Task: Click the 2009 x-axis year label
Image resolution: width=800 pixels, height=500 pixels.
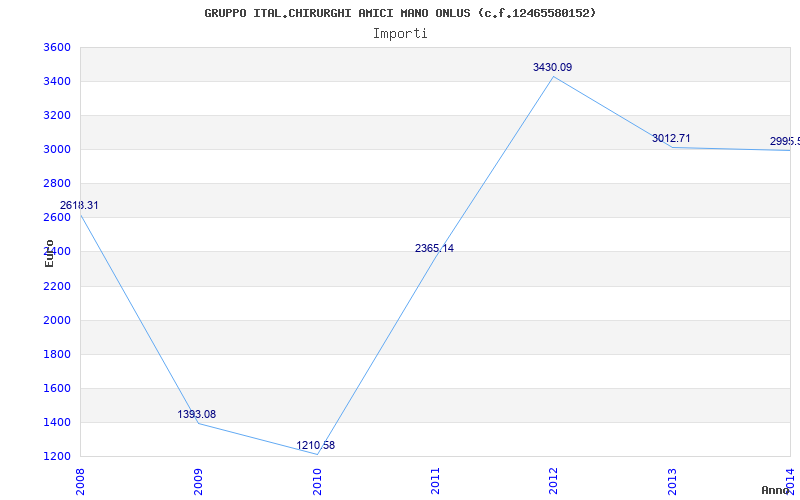Action: coord(198,481)
